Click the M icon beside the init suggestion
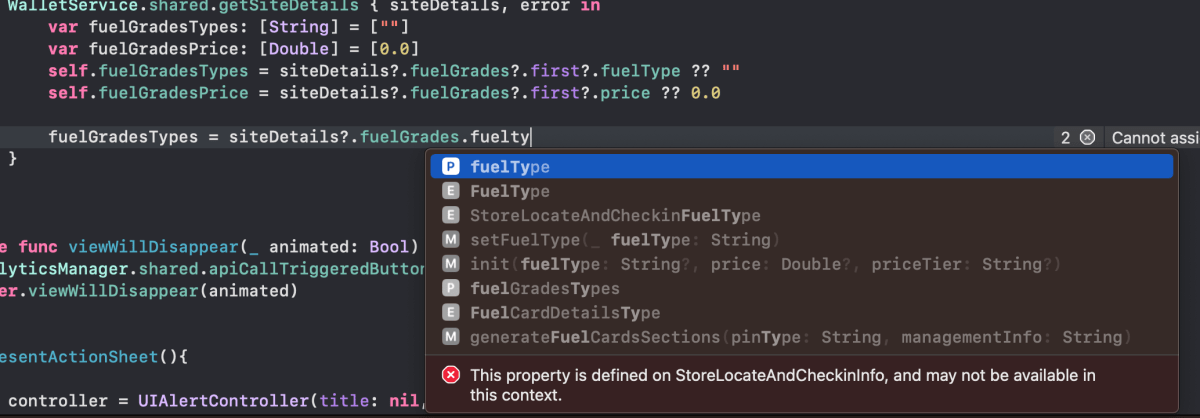 pos(451,264)
